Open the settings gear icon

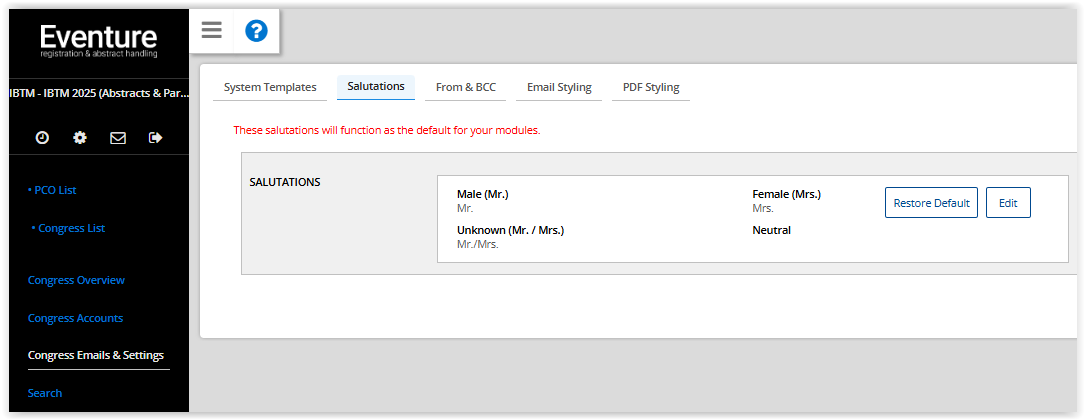click(80, 138)
